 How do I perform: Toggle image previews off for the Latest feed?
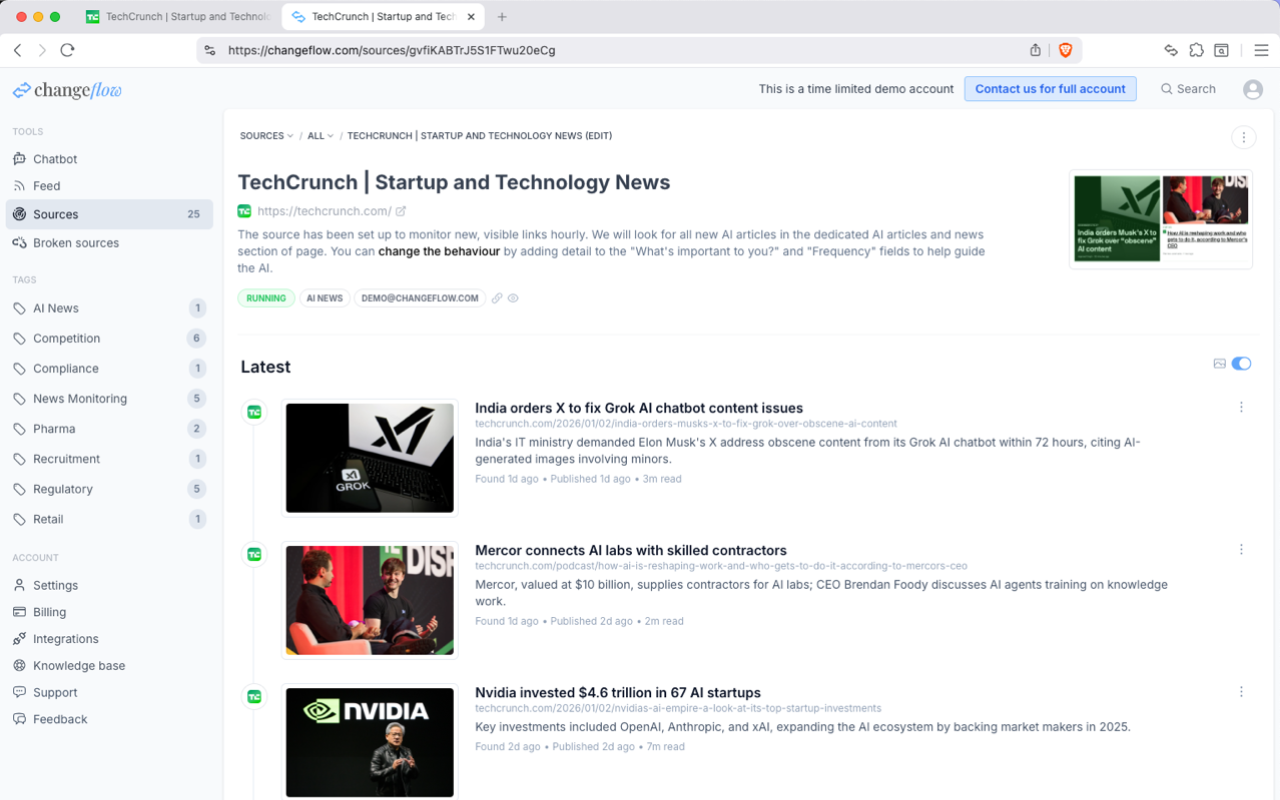[x=1241, y=363]
